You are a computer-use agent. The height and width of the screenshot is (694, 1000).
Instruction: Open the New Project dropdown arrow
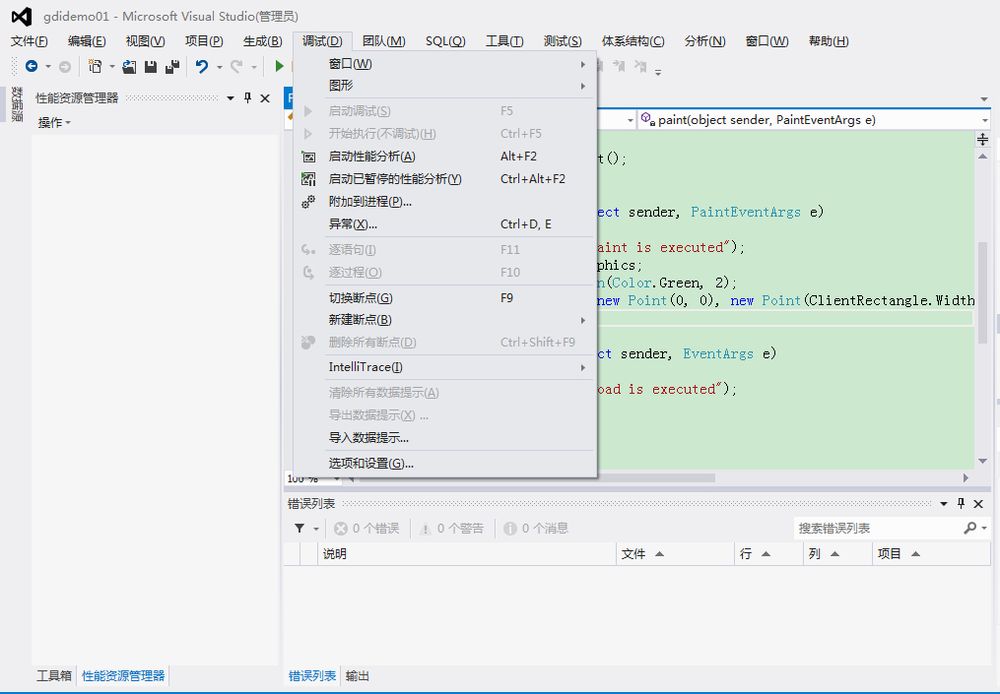pyautogui.click(x=112, y=66)
